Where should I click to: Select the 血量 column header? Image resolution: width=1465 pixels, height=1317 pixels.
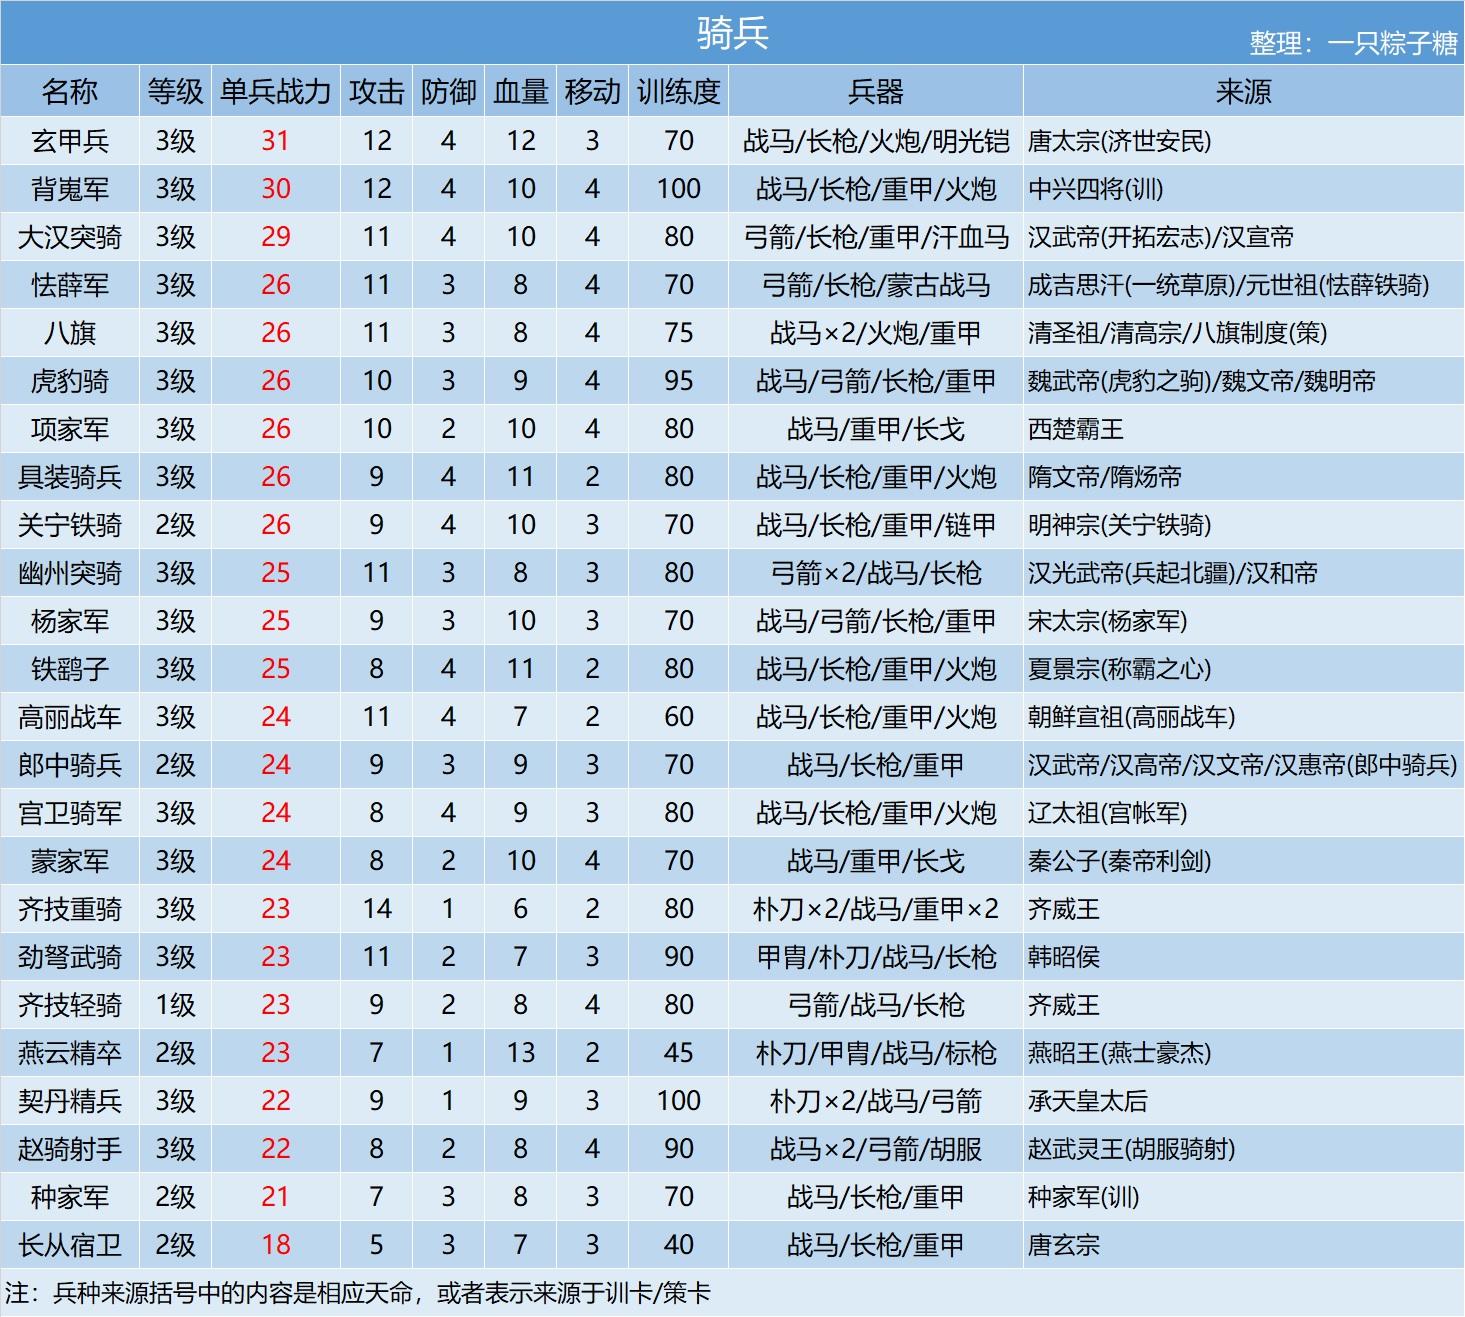[x=519, y=89]
